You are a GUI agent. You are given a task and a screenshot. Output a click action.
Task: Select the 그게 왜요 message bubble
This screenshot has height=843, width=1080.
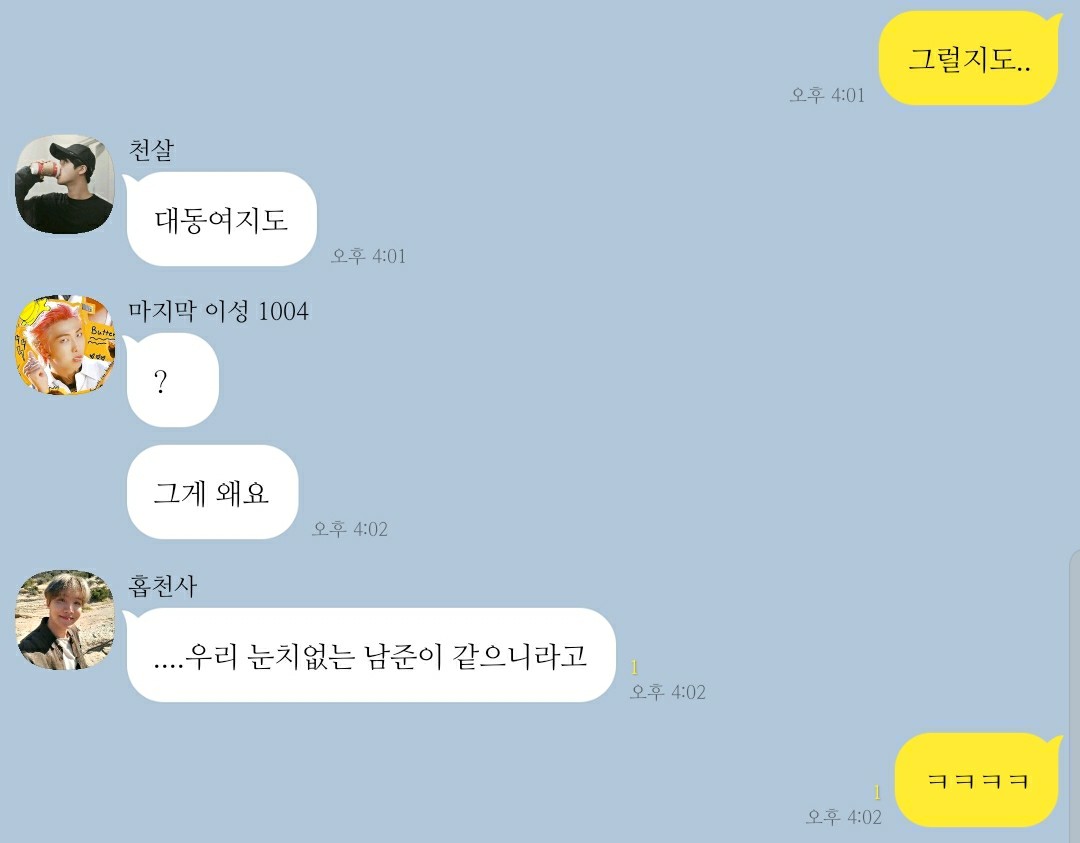coord(212,492)
